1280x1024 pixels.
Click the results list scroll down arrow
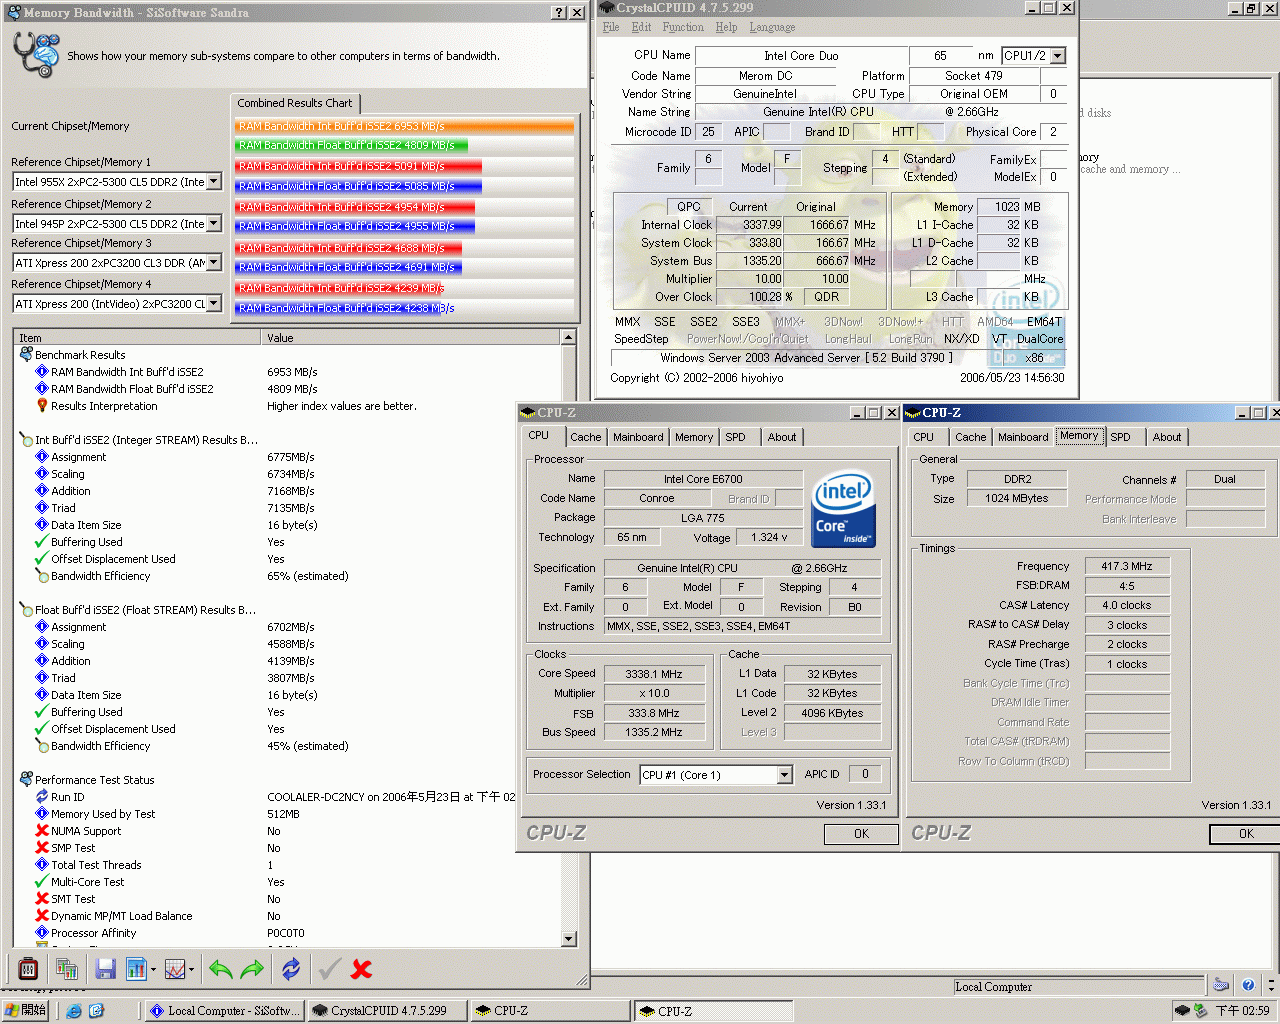(x=569, y=939)
